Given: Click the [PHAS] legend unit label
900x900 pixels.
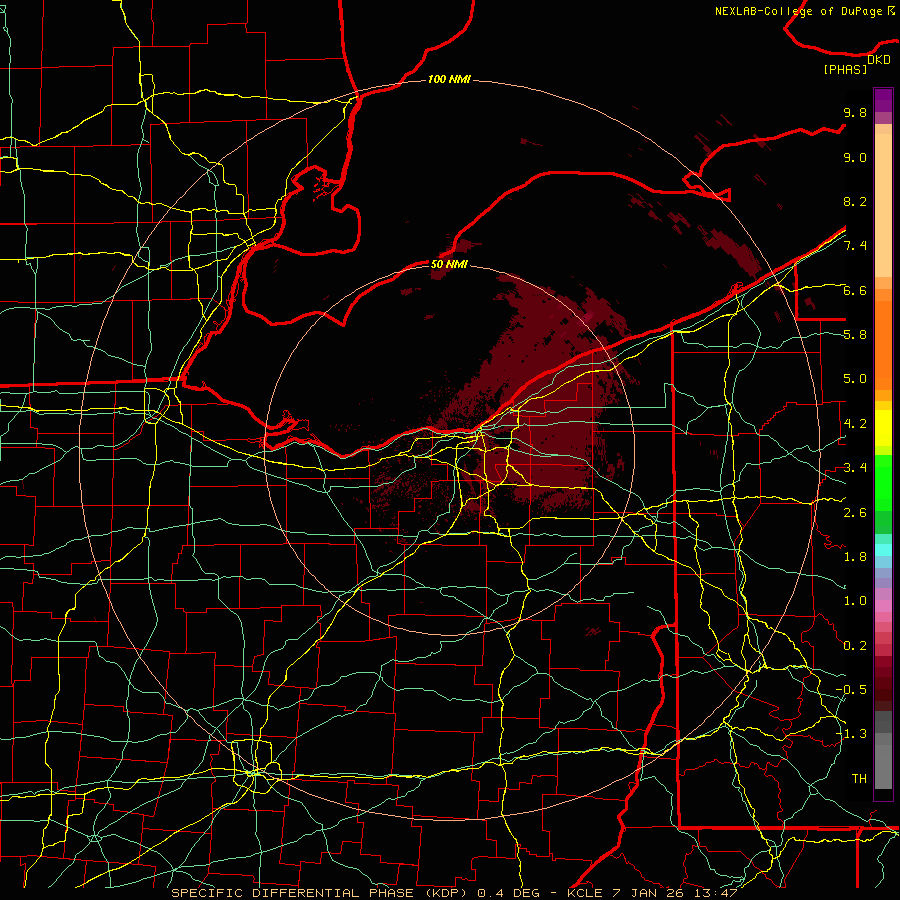Looking at the screenshot, I should pos(845,69).
